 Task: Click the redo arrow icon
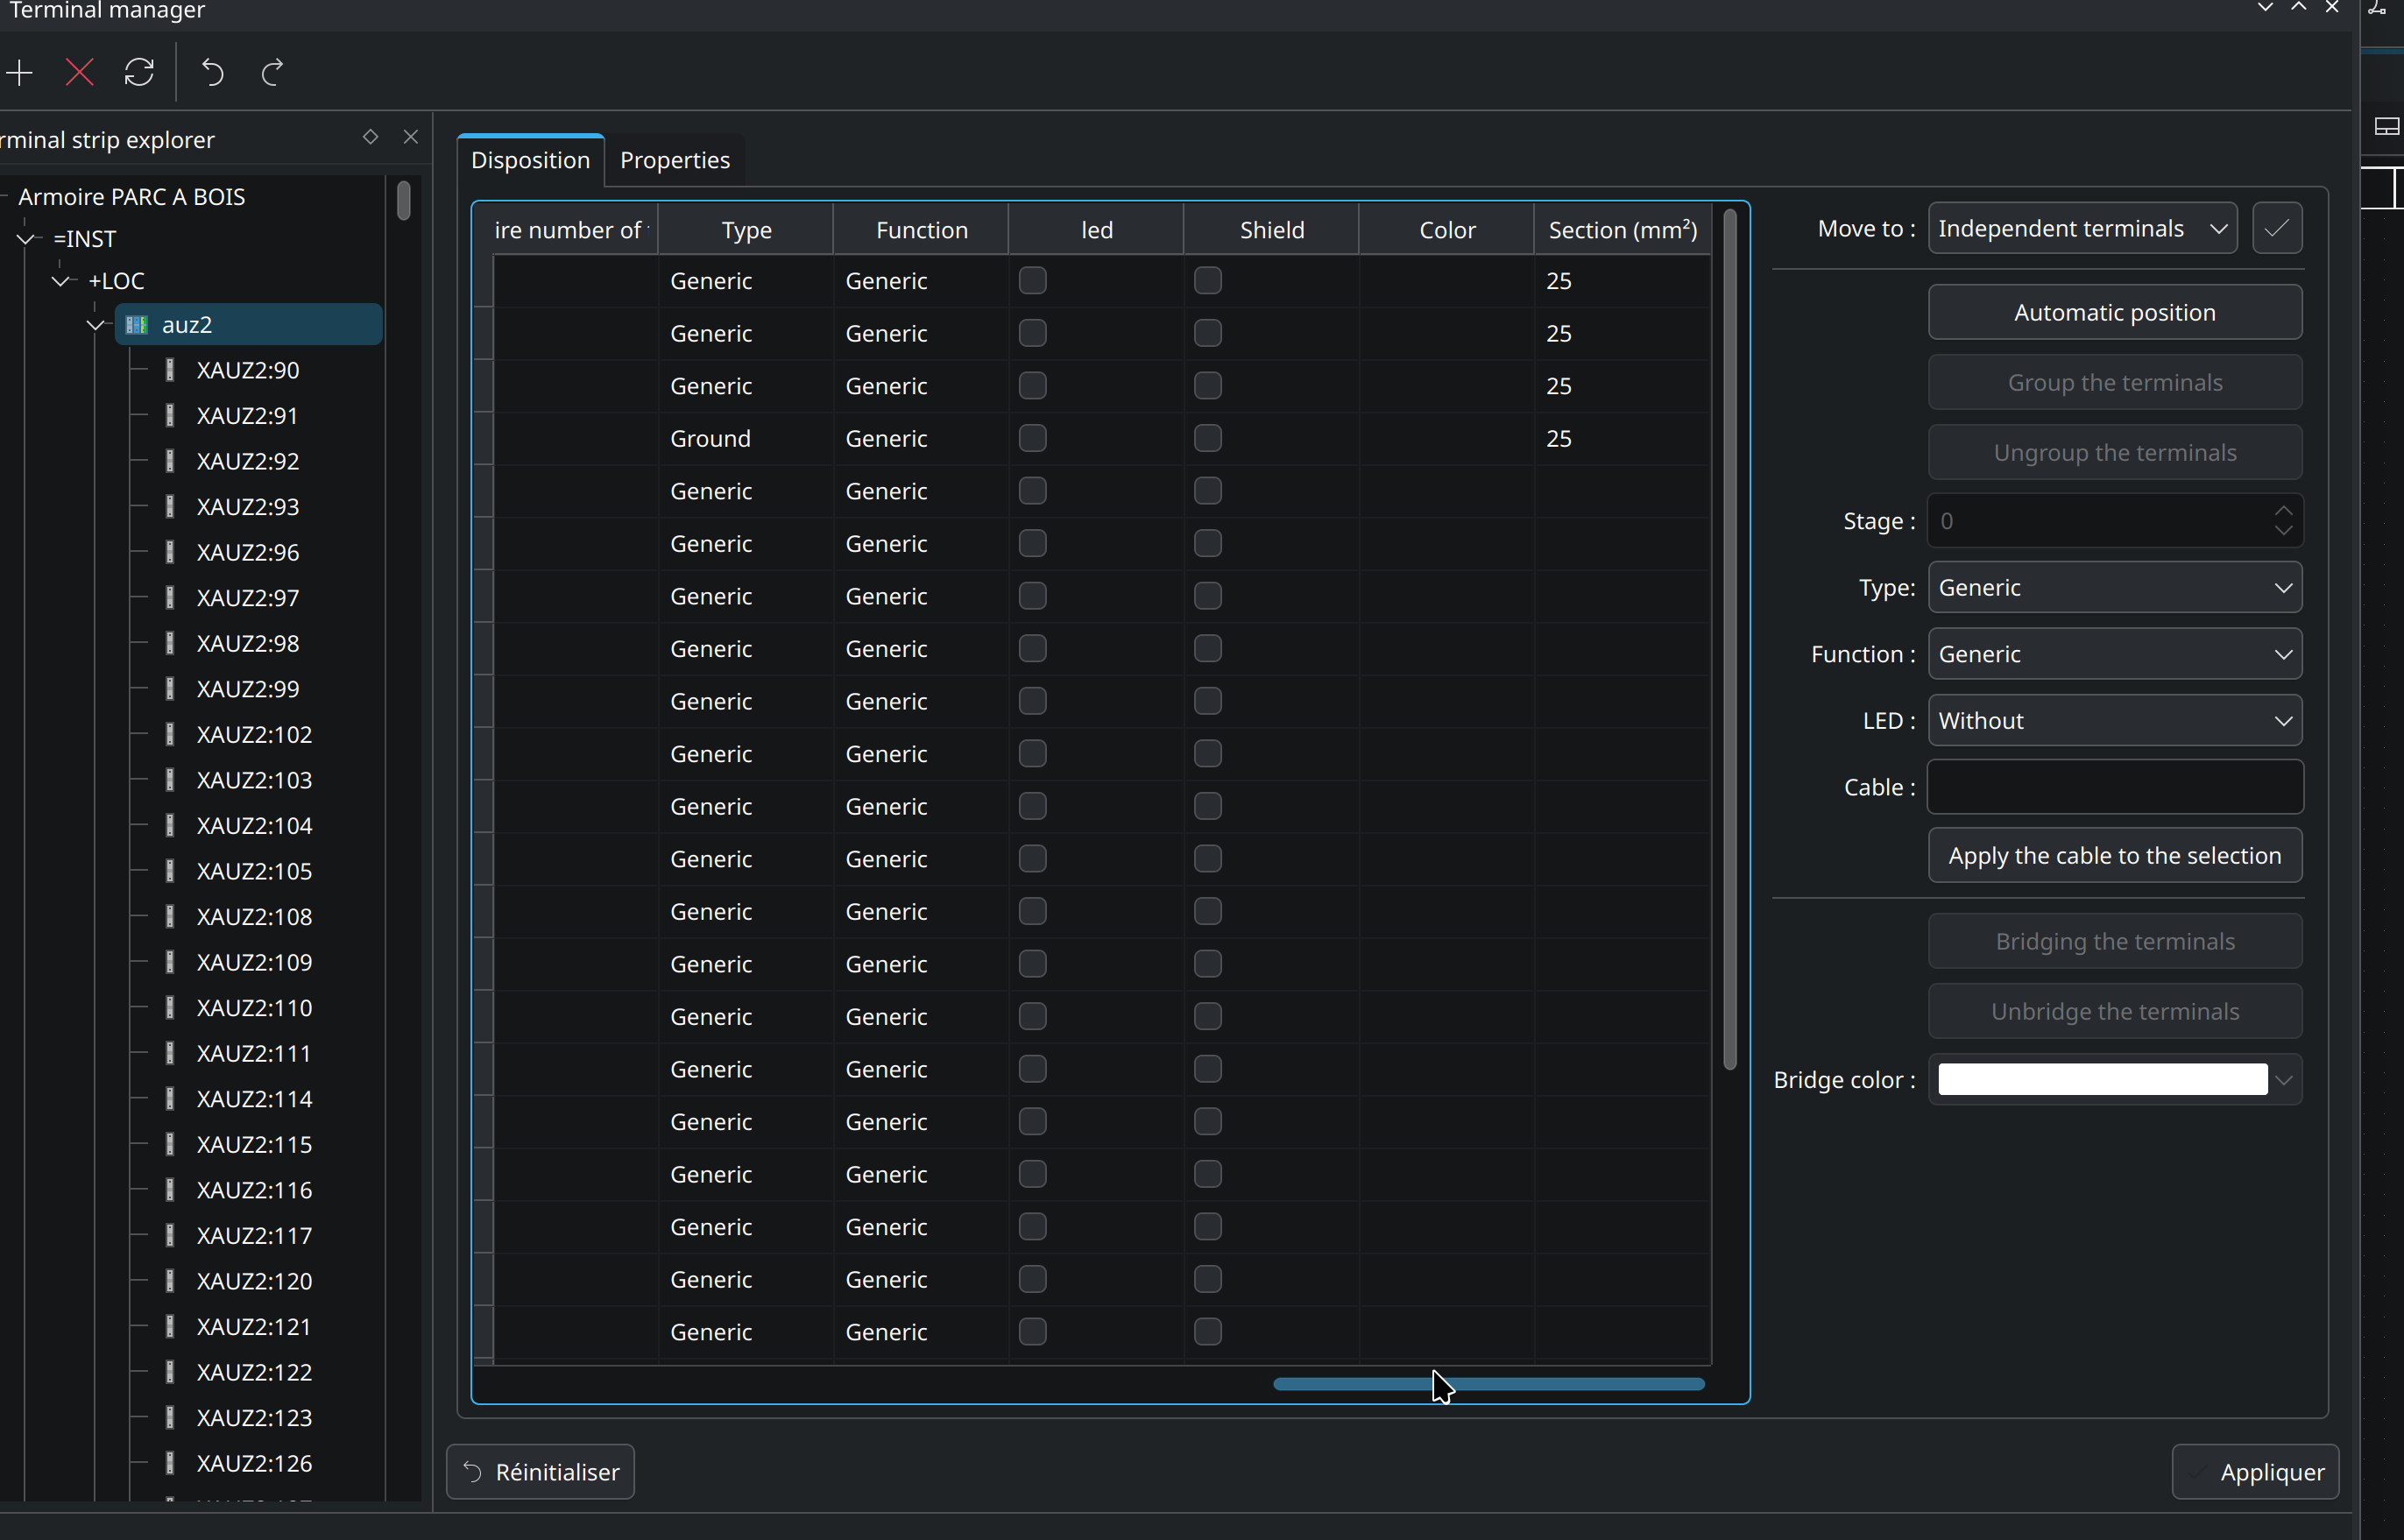pyautogui.click(x=272, y=72)
